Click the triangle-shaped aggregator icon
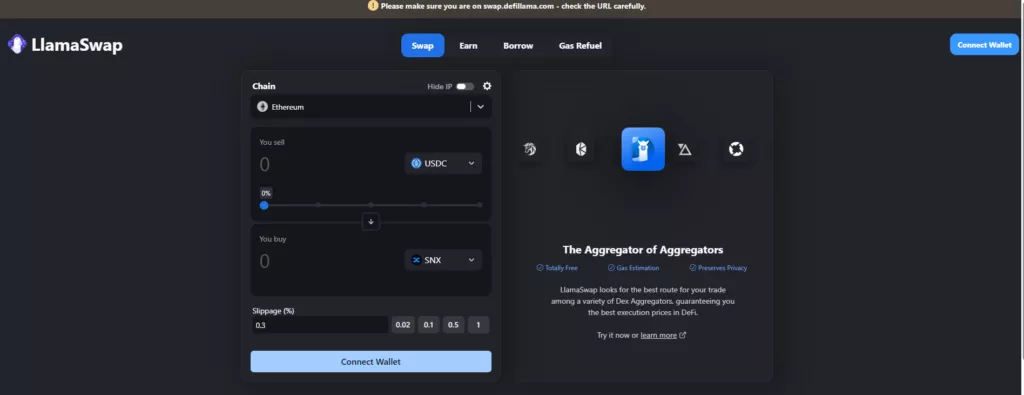 tap(684, 150)
